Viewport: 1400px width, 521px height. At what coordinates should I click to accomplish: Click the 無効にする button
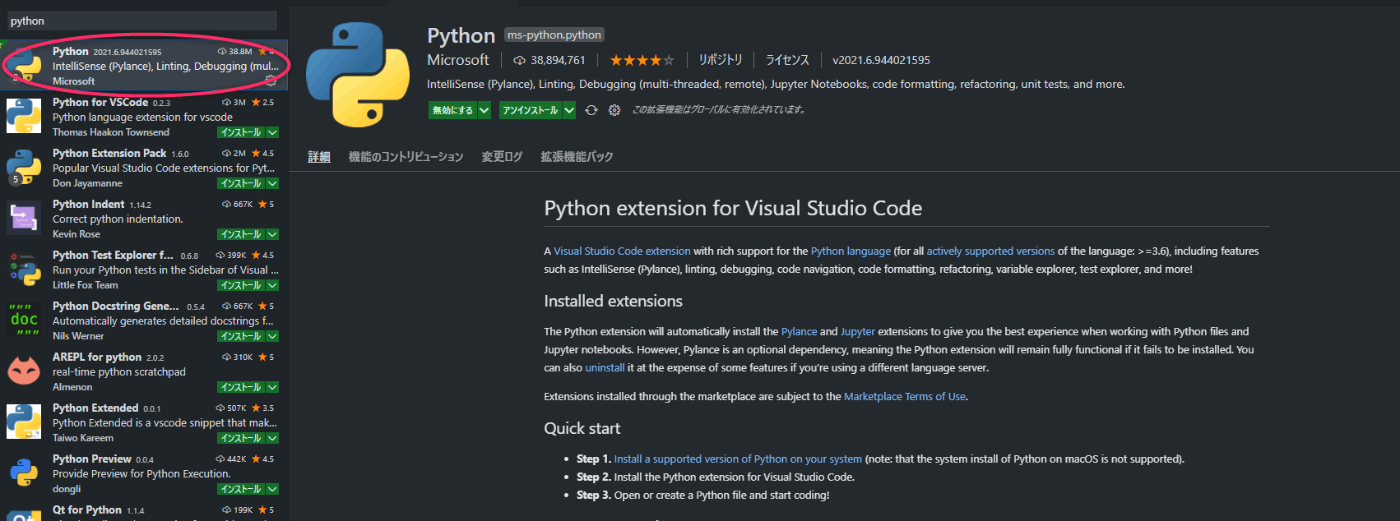(x=453, y=110)
